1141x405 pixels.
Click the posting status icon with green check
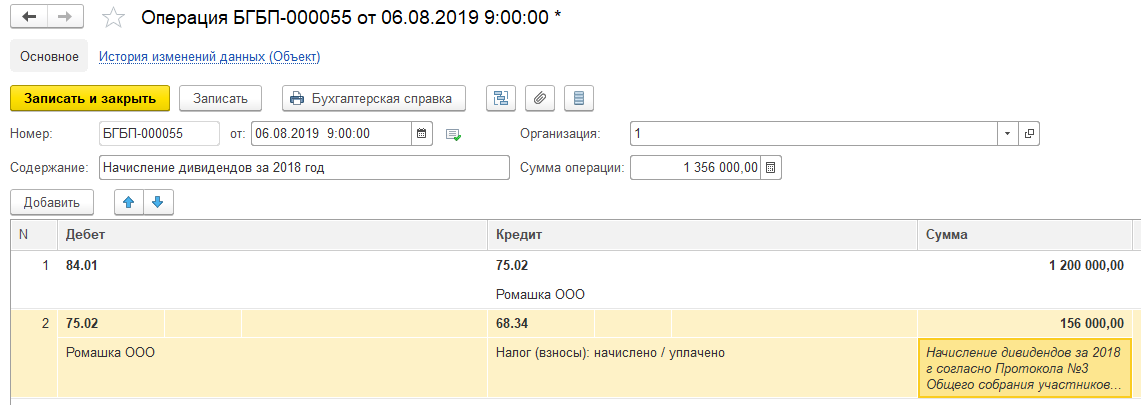453,135
